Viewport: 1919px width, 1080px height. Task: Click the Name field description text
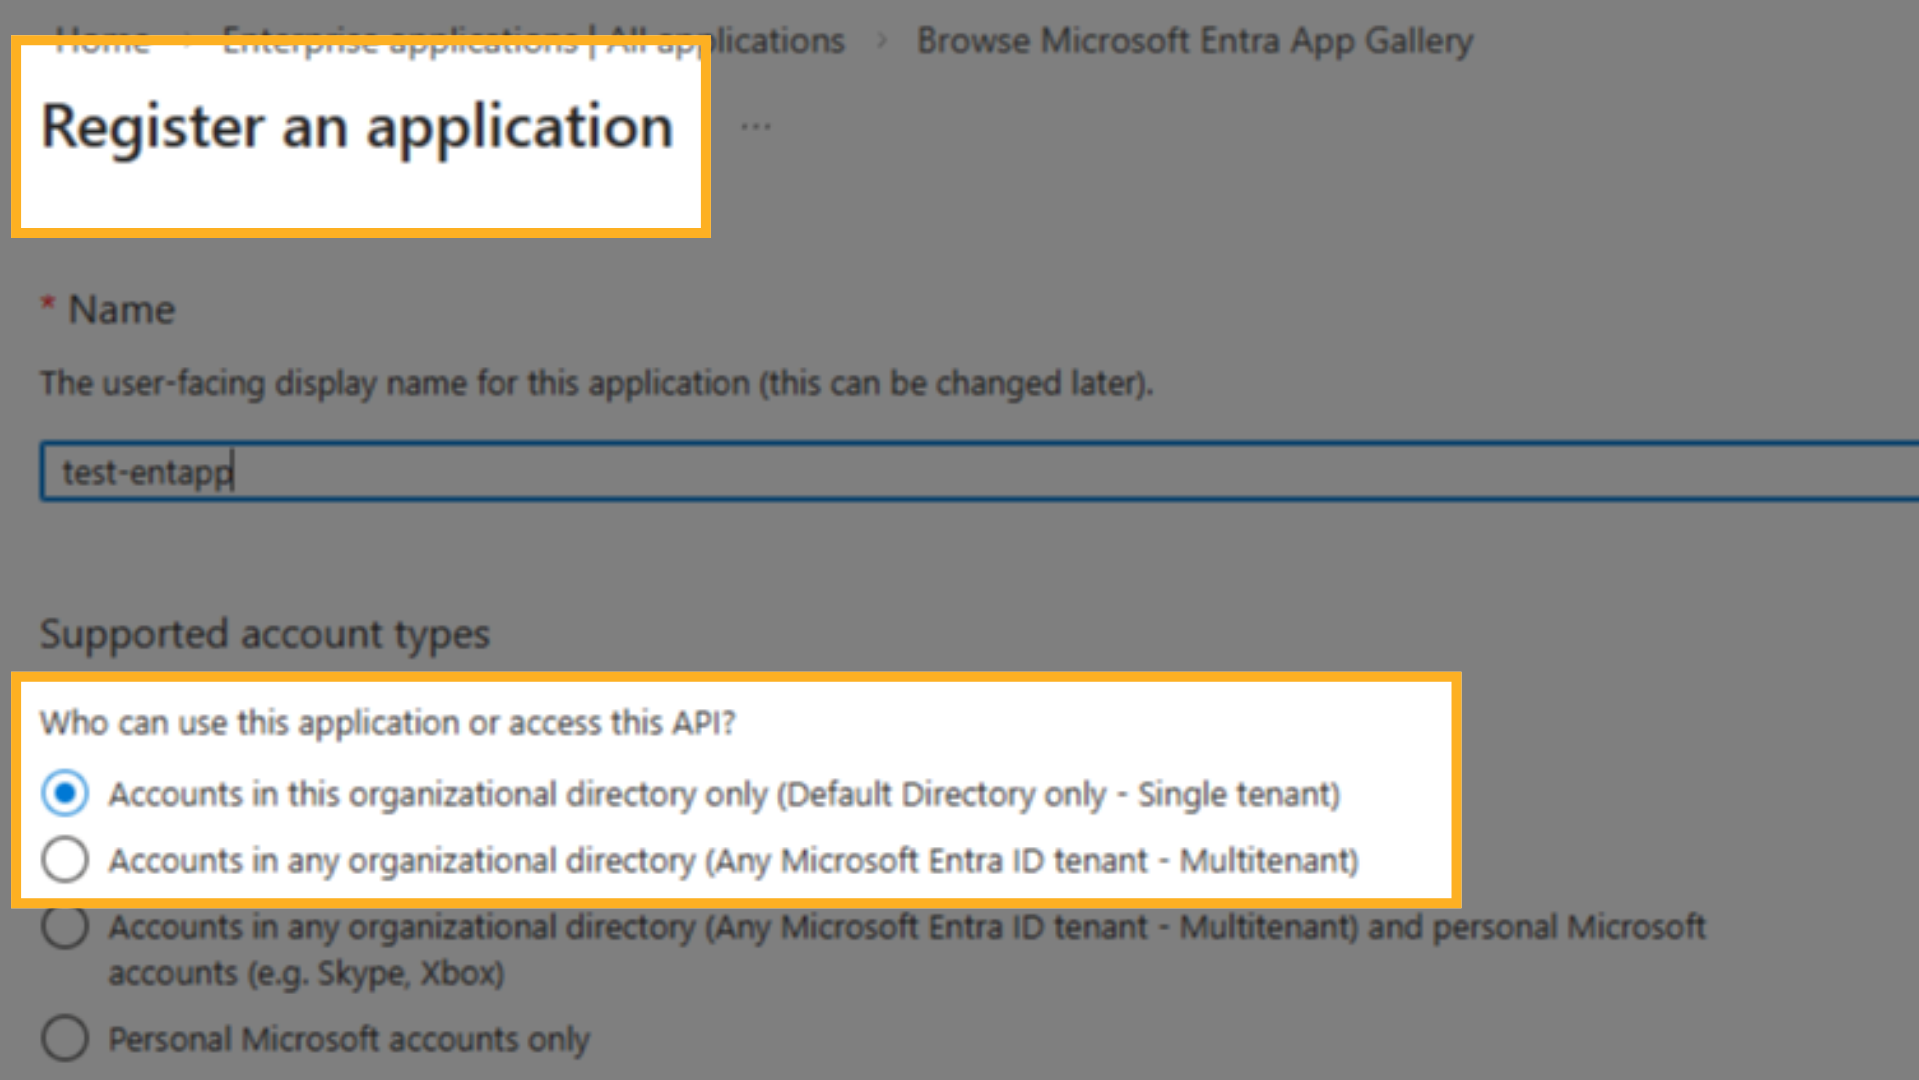[x=596, y=383]
